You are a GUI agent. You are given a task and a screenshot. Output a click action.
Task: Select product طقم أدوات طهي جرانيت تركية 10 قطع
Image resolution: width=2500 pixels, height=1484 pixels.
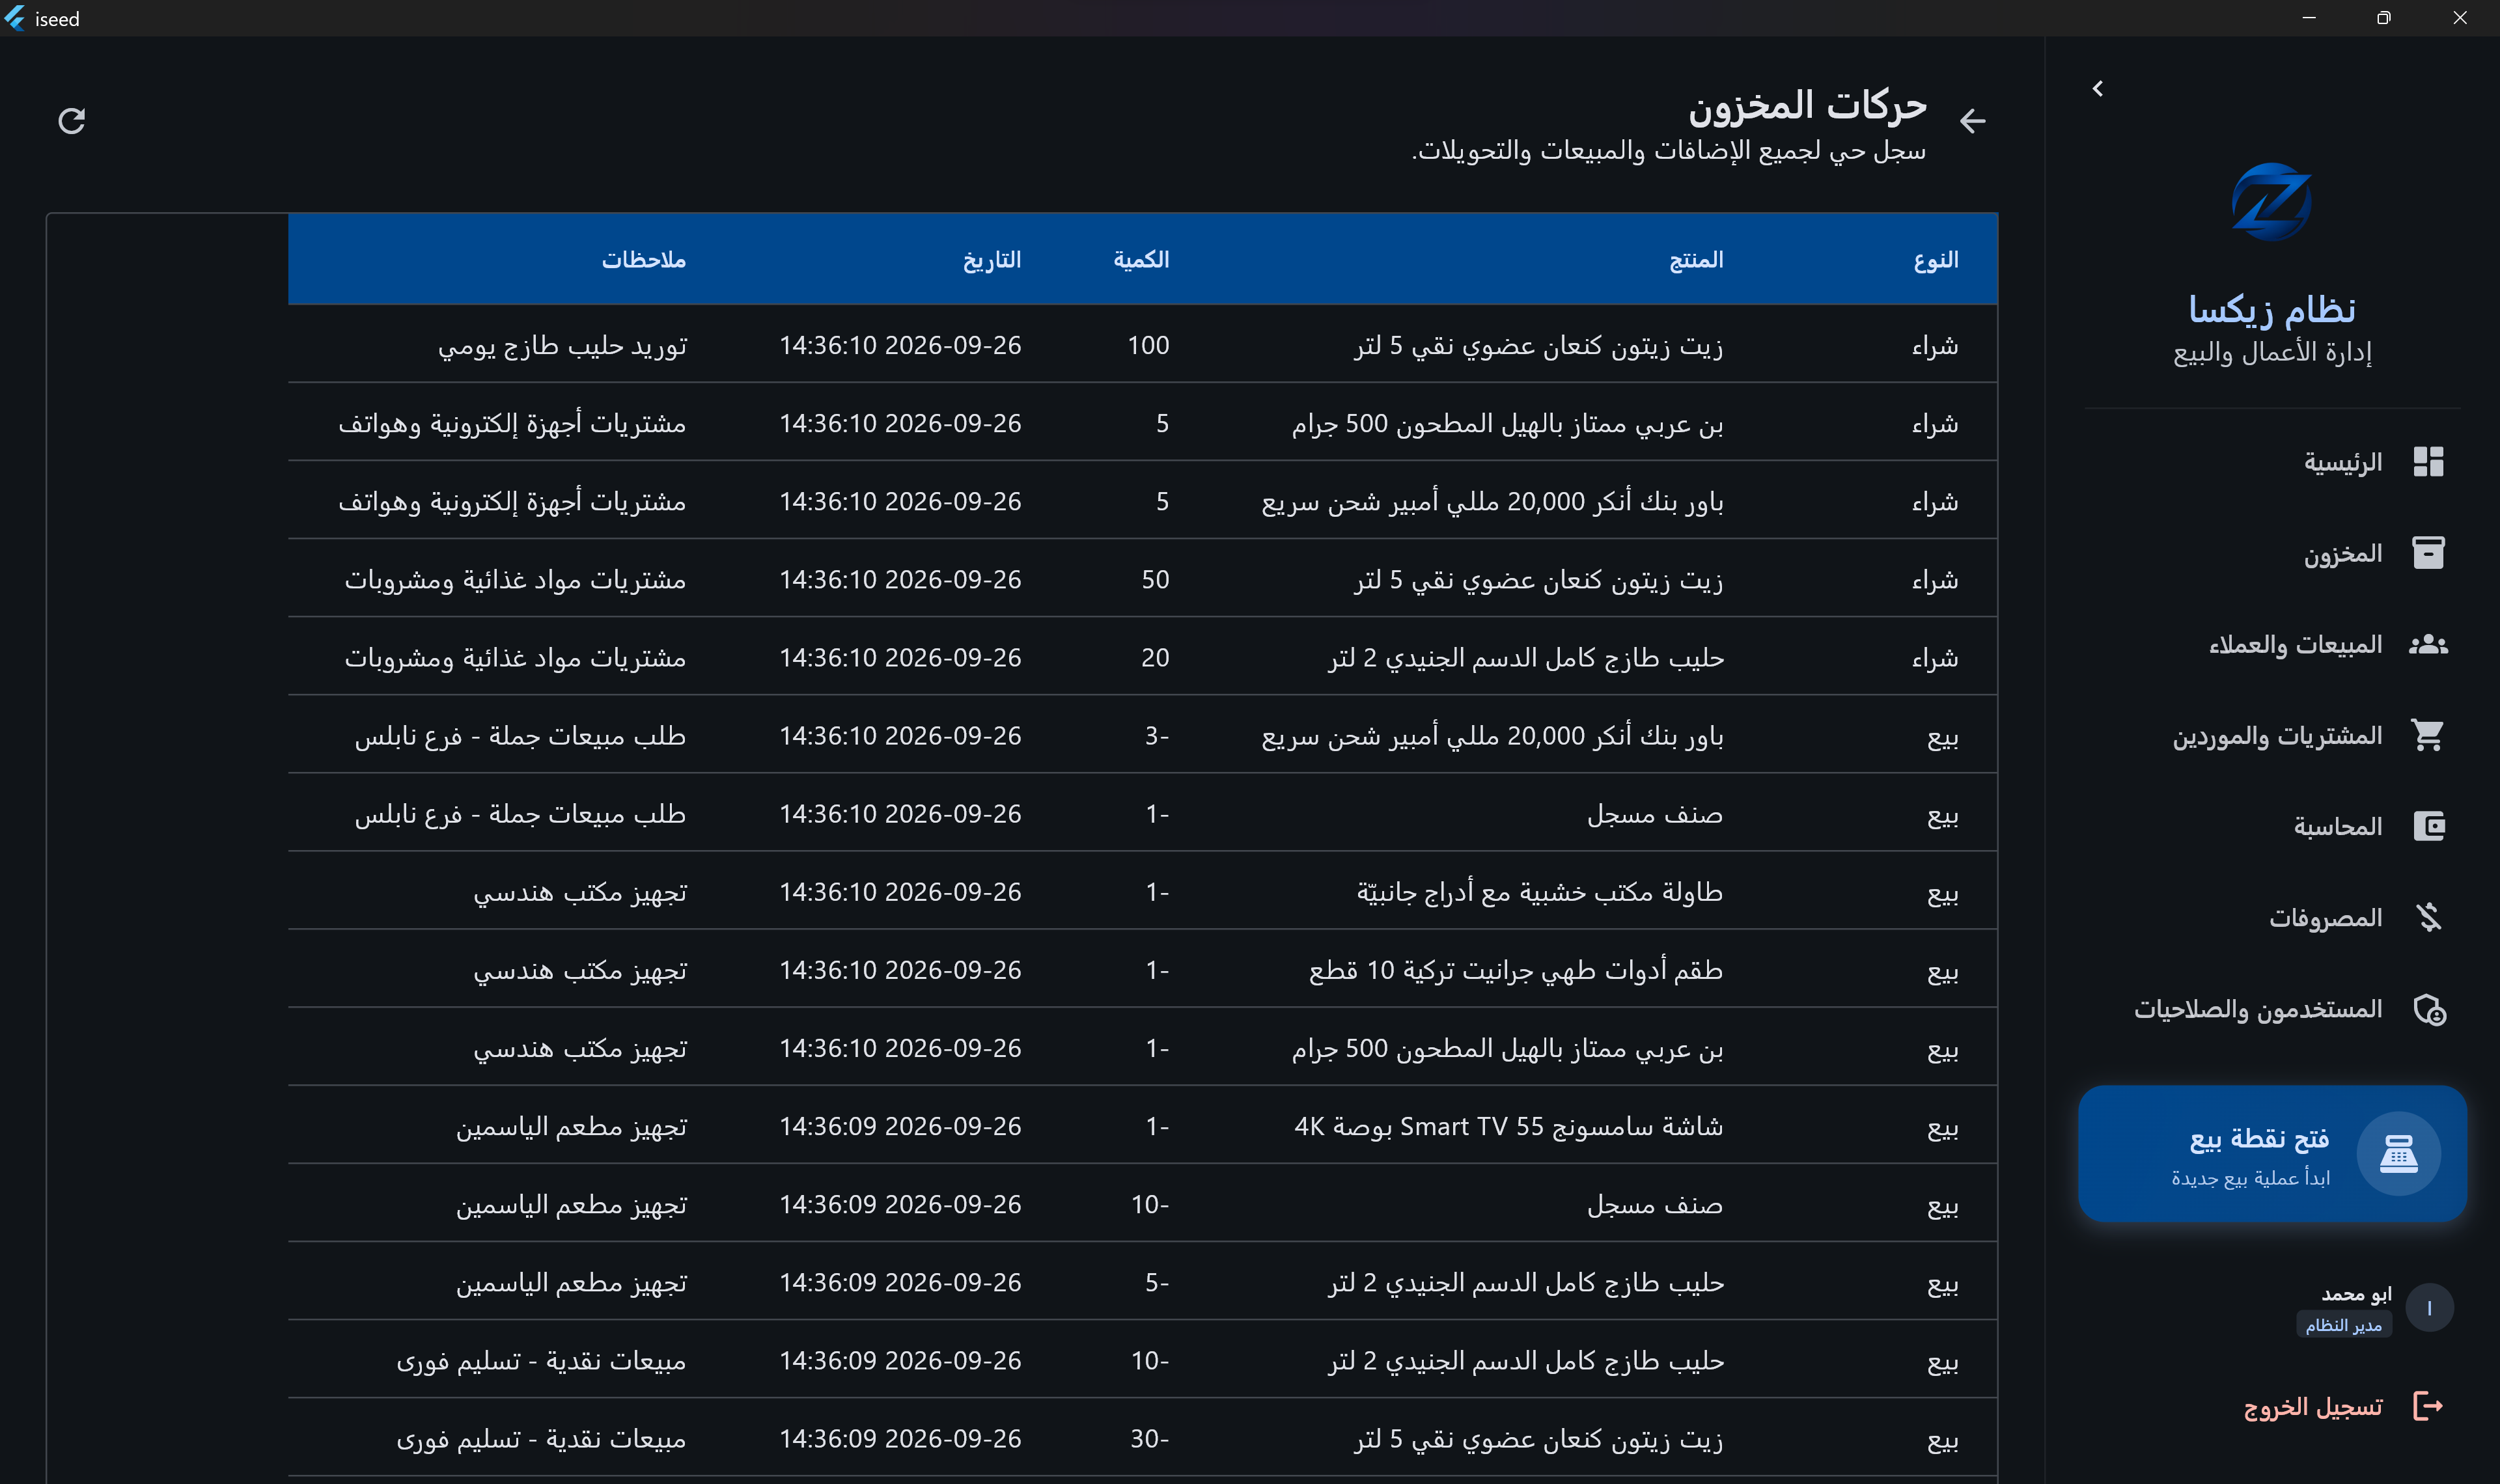(1516, 970)
